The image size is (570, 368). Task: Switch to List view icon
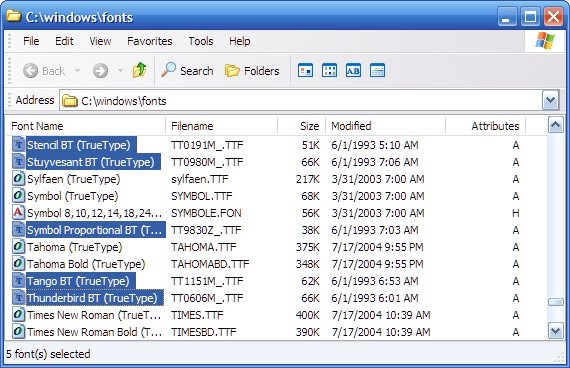click(x=329, y=70)
